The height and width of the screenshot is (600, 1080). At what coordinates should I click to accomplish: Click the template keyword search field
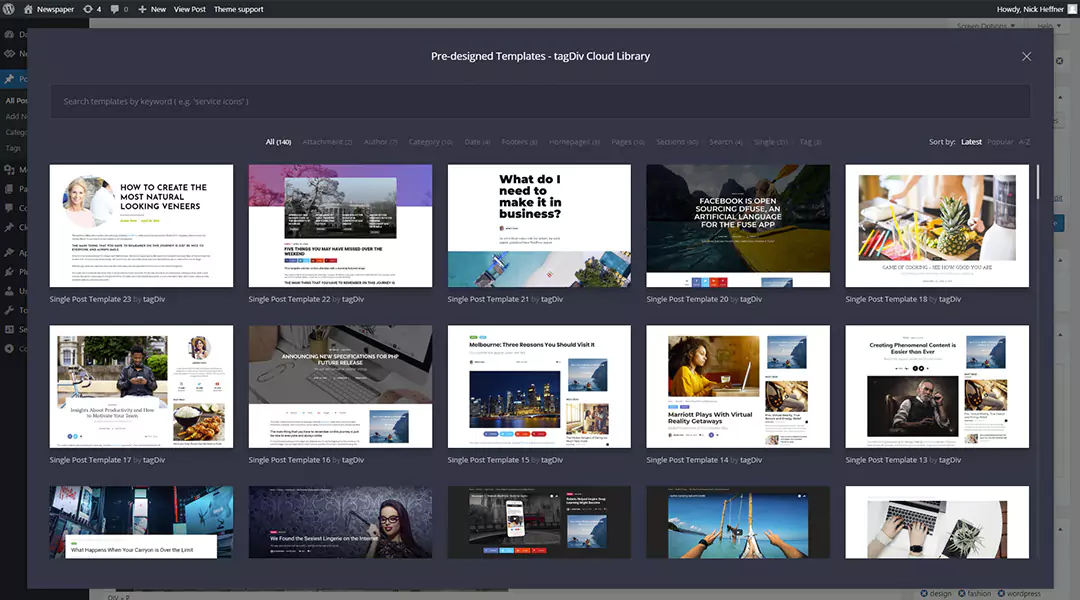tap(540, 101)
